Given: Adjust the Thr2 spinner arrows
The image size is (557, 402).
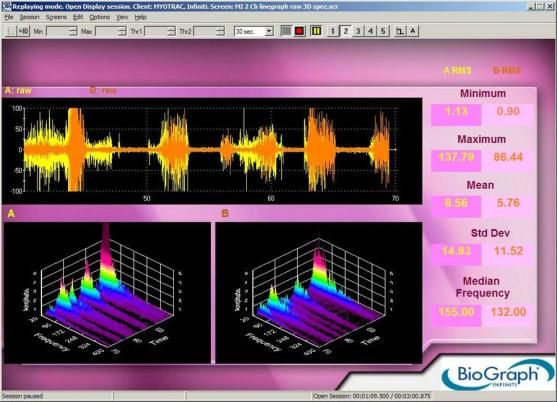Looking at the screenshot, I should click(x=221, y=31).
